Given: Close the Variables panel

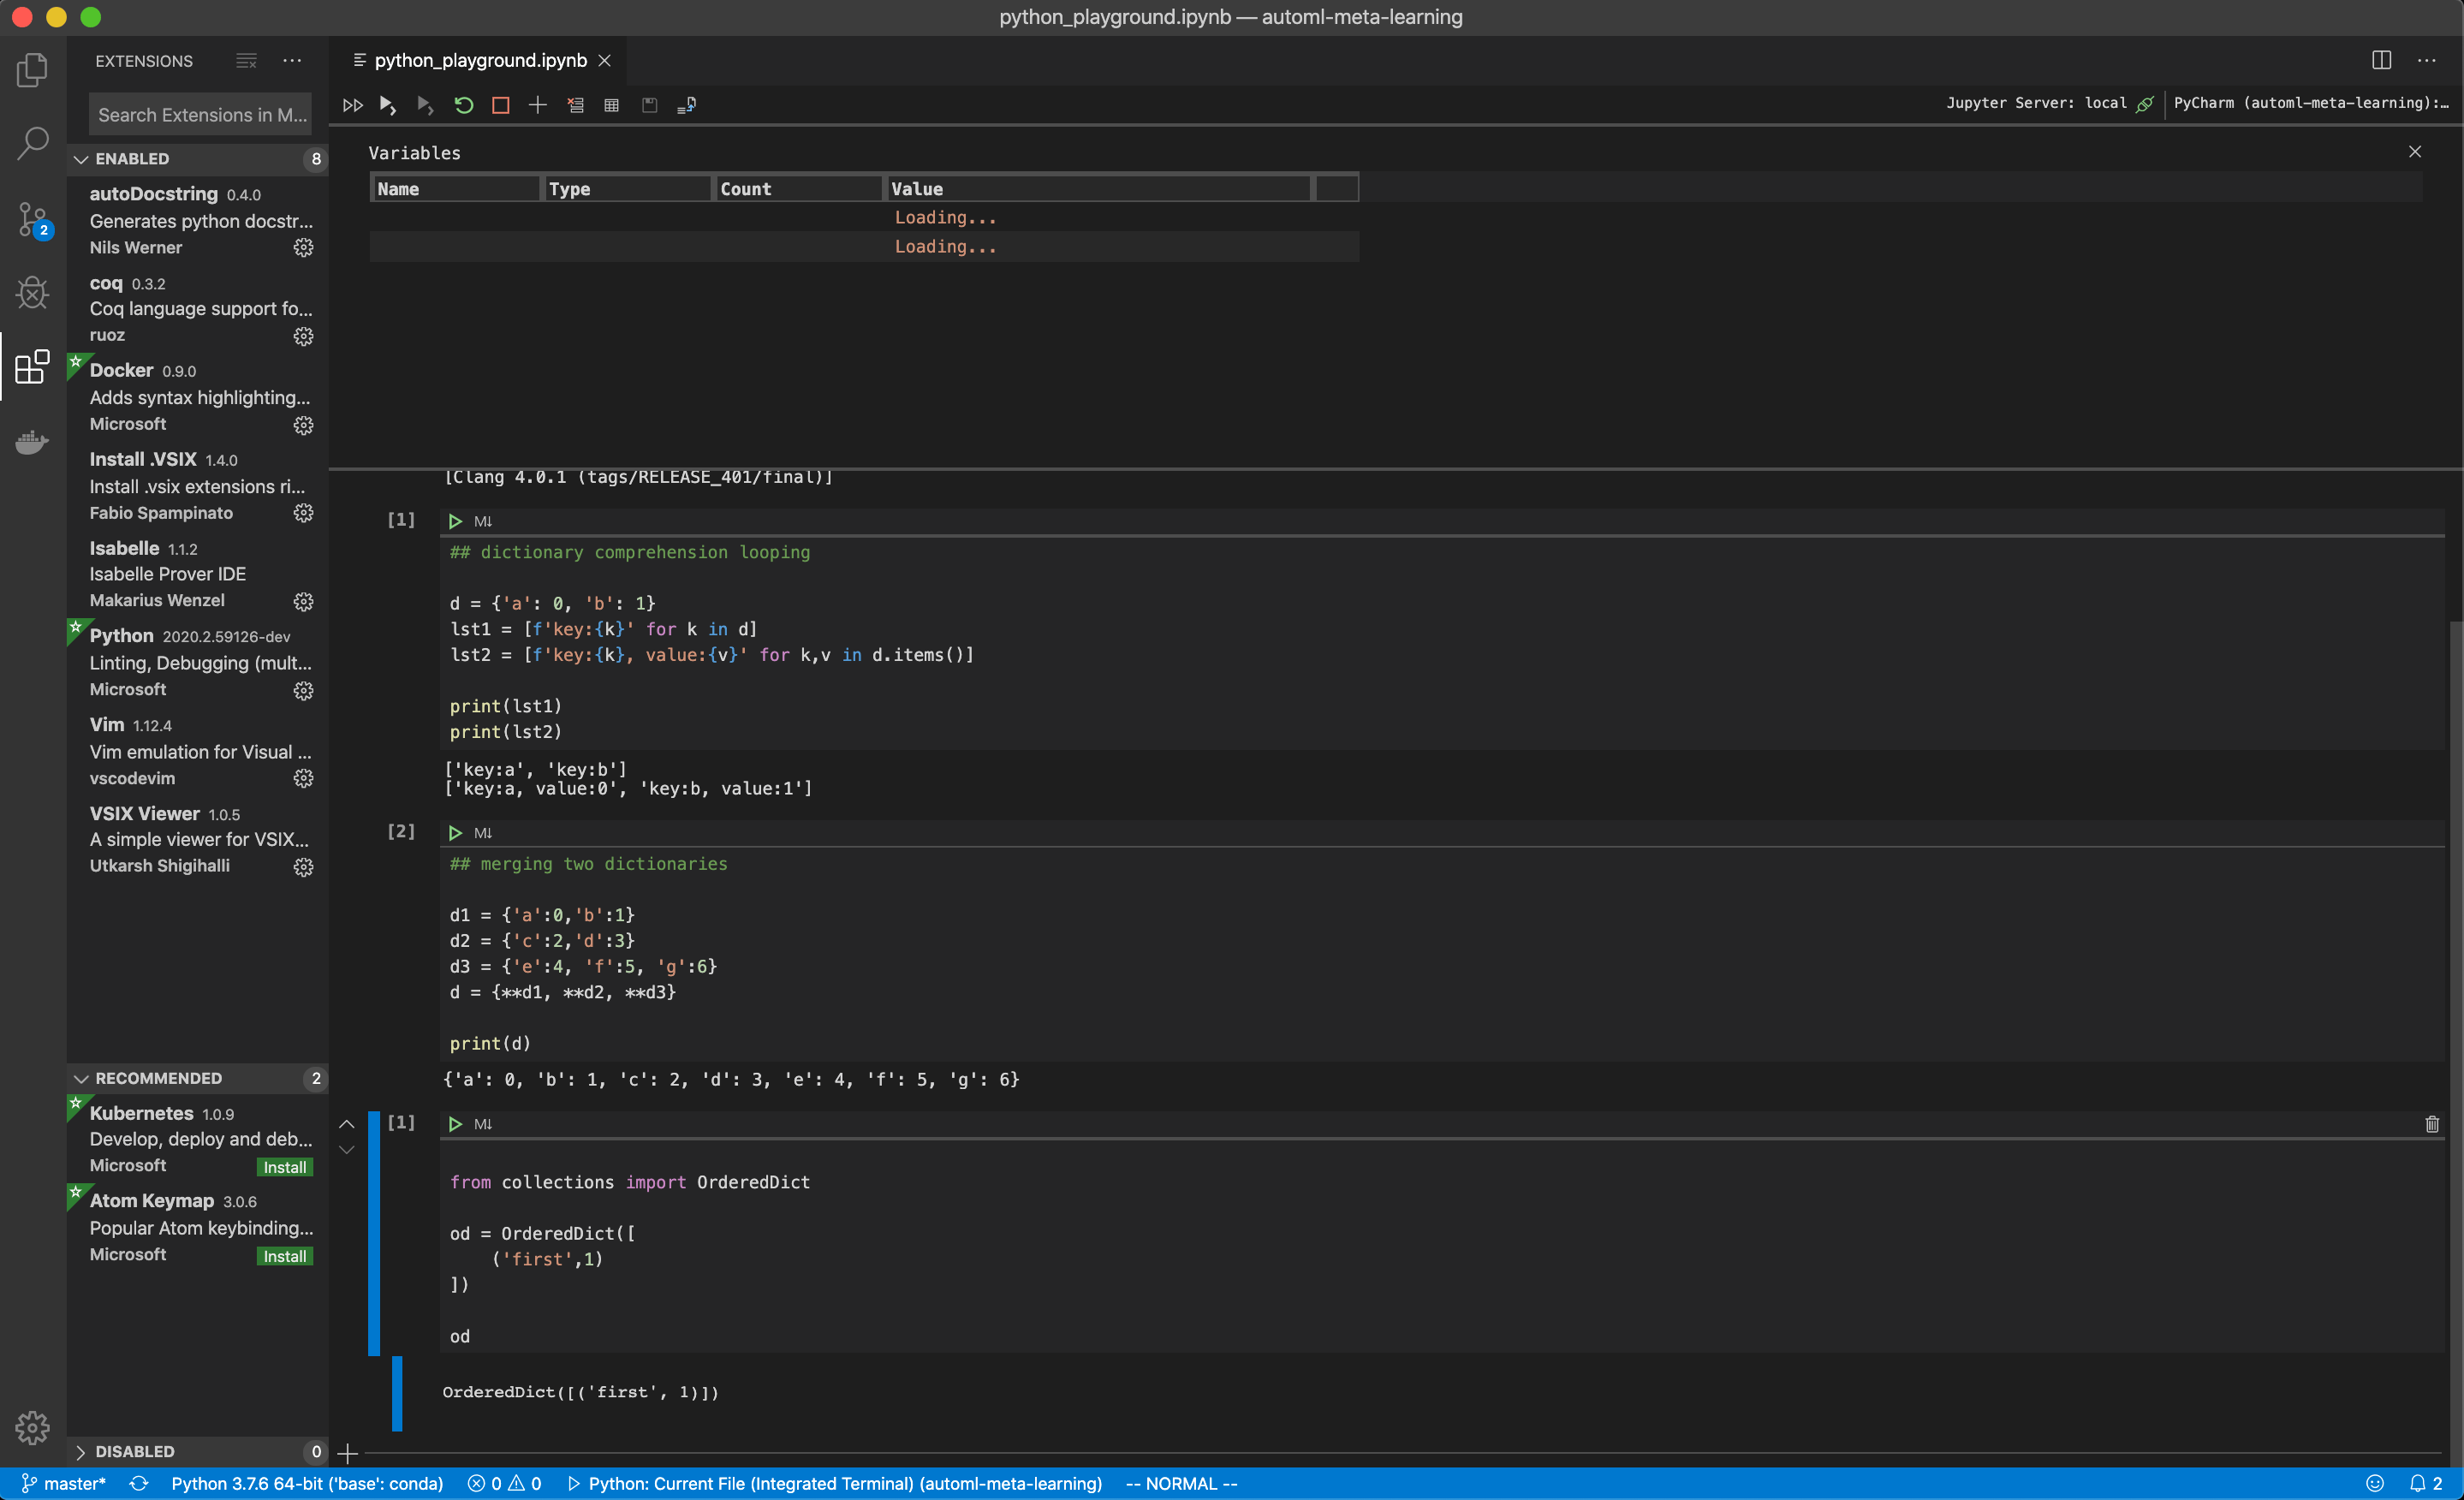Looking at the screenshot, I should 2415,152.
